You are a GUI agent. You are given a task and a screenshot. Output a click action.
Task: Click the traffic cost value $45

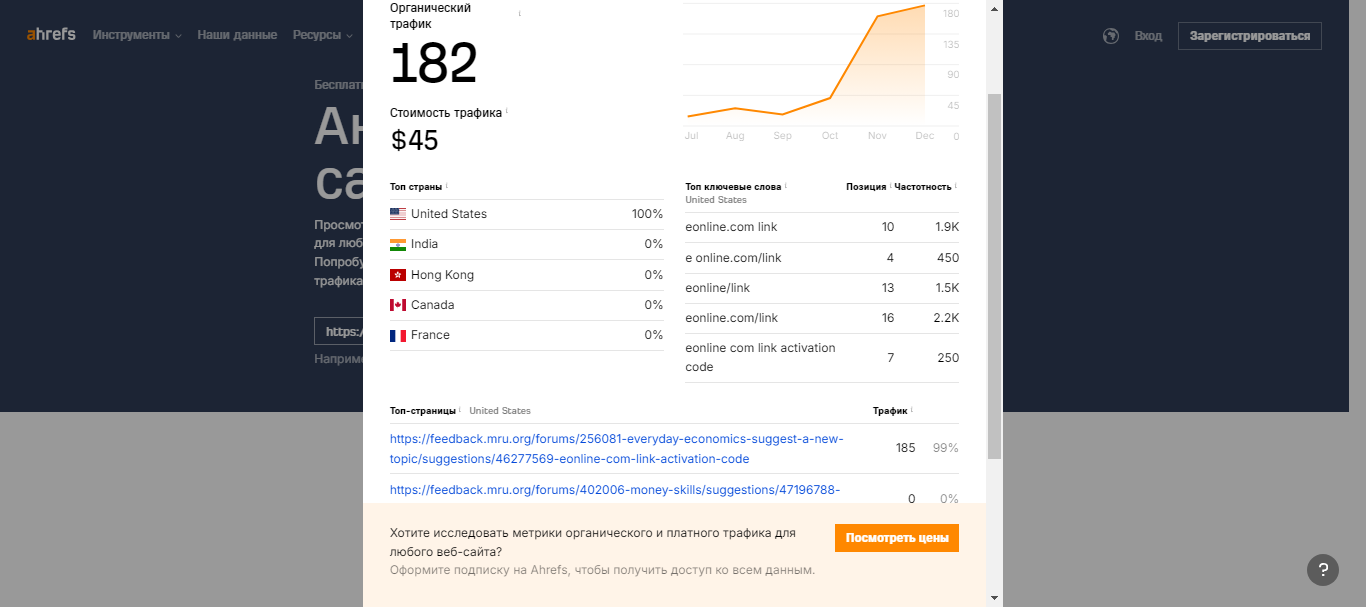coord(415,140)
